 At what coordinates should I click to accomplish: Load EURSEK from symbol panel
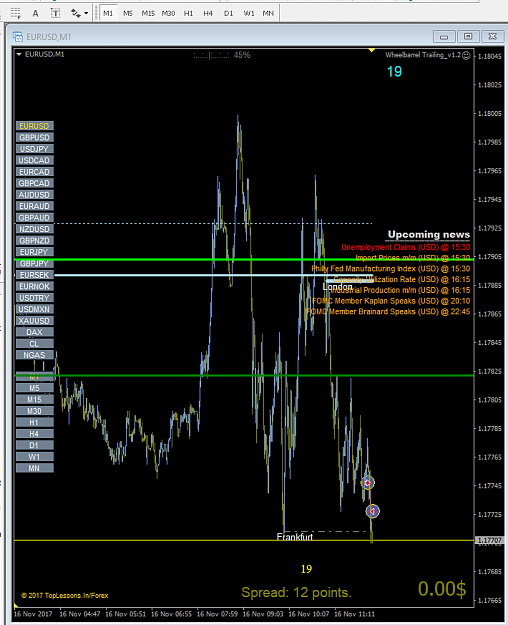tap(34, 275)
